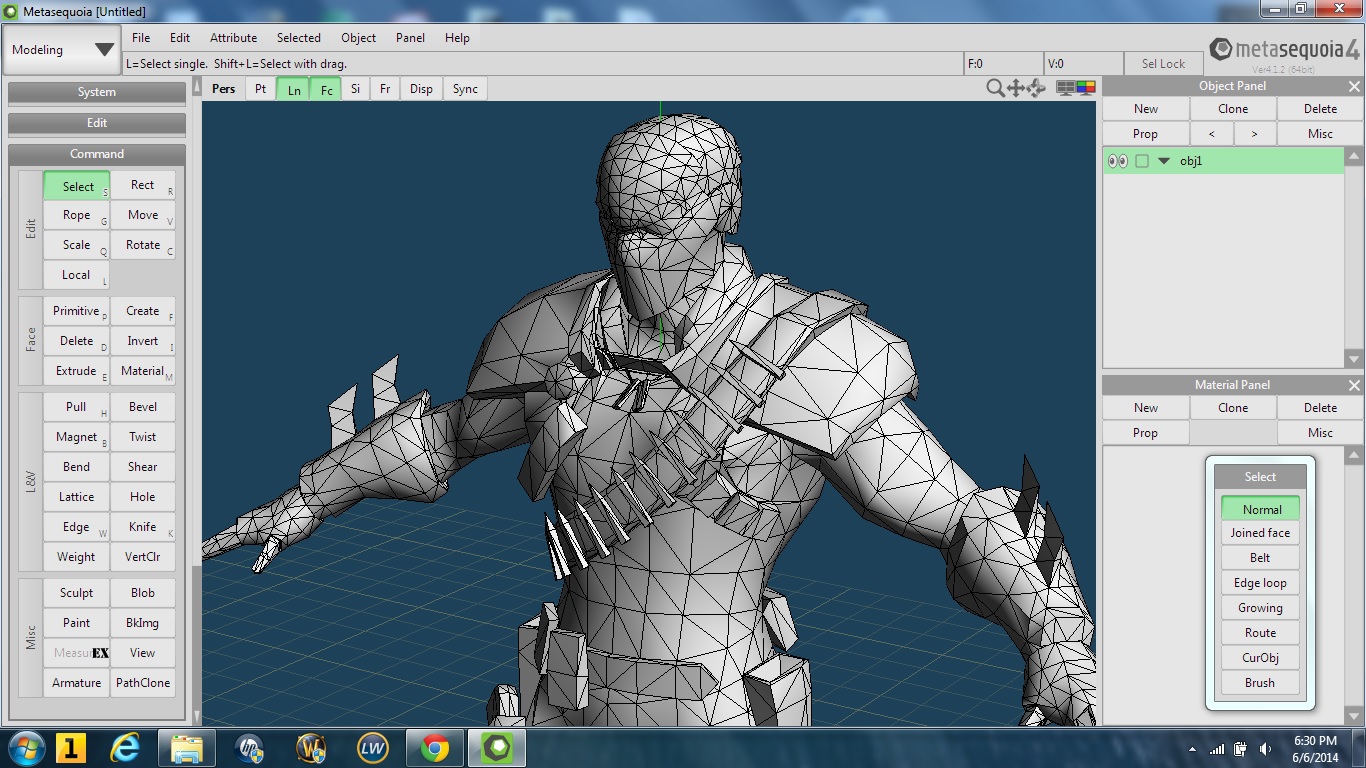The height and width of the screenshot is (768, 1366).
Task: Open the Attribute menu
Action: [233, 38]
